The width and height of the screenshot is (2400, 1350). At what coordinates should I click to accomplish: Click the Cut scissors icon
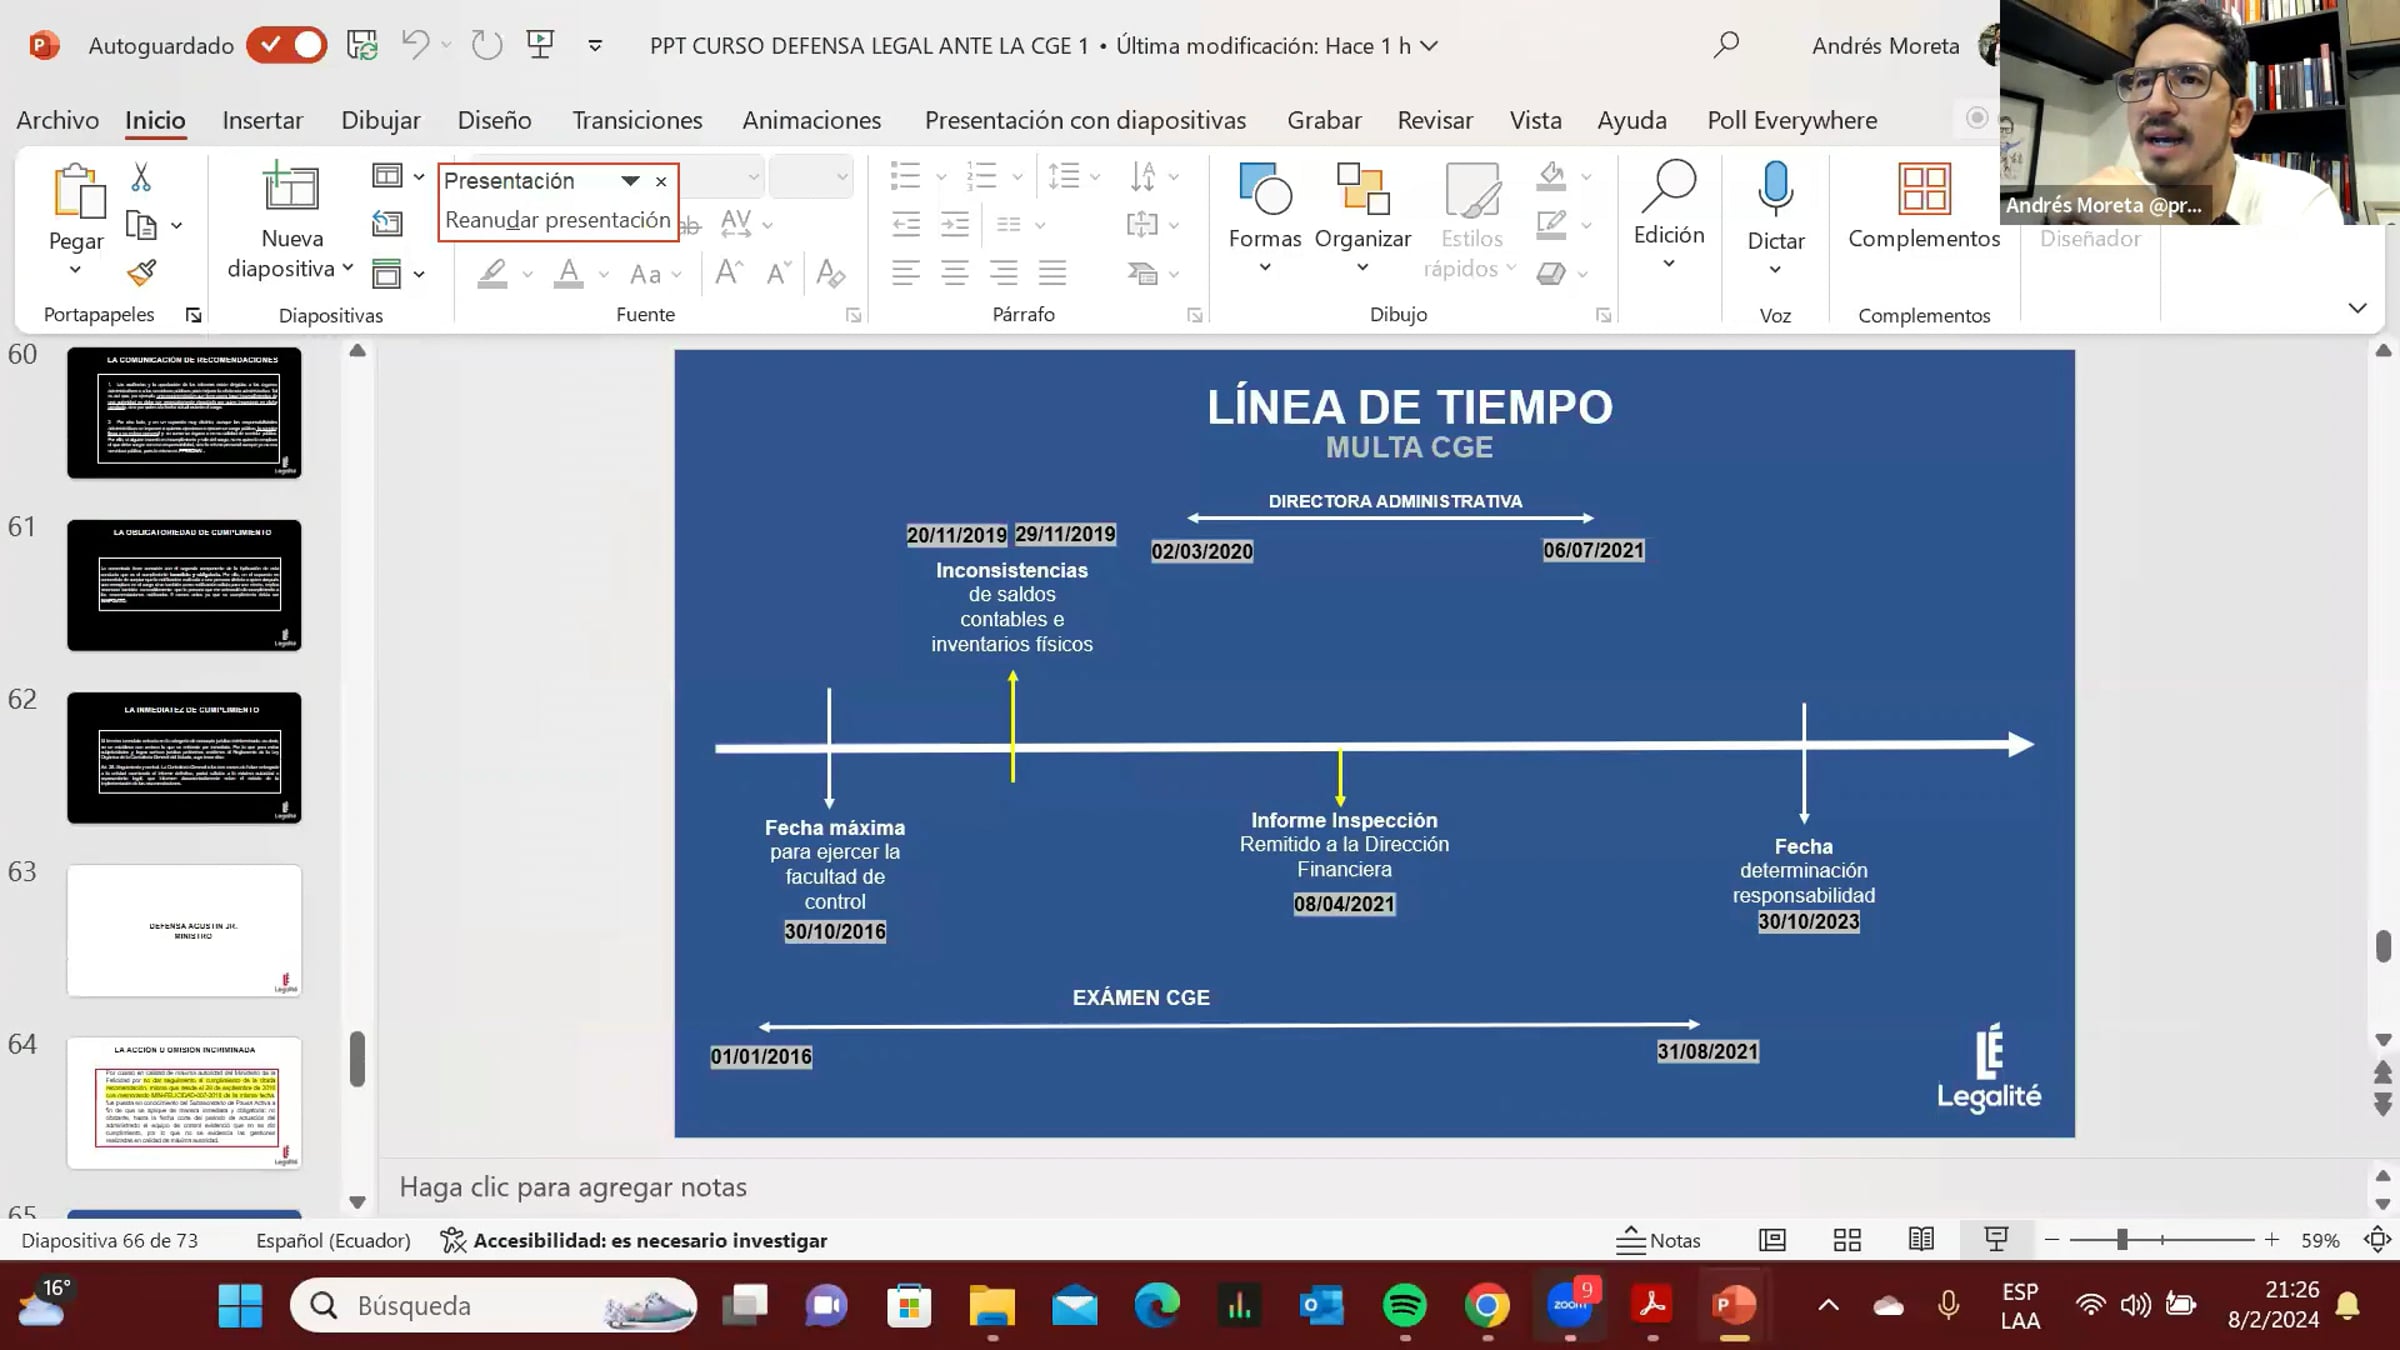pyautogui.click(x=141, y=178)
